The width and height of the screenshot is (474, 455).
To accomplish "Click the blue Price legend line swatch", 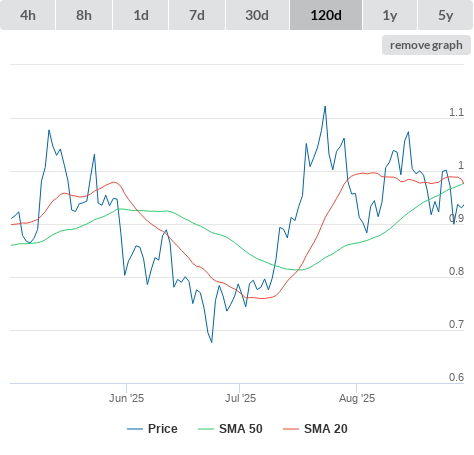I will pyautogui.click(x=135, y=429).
